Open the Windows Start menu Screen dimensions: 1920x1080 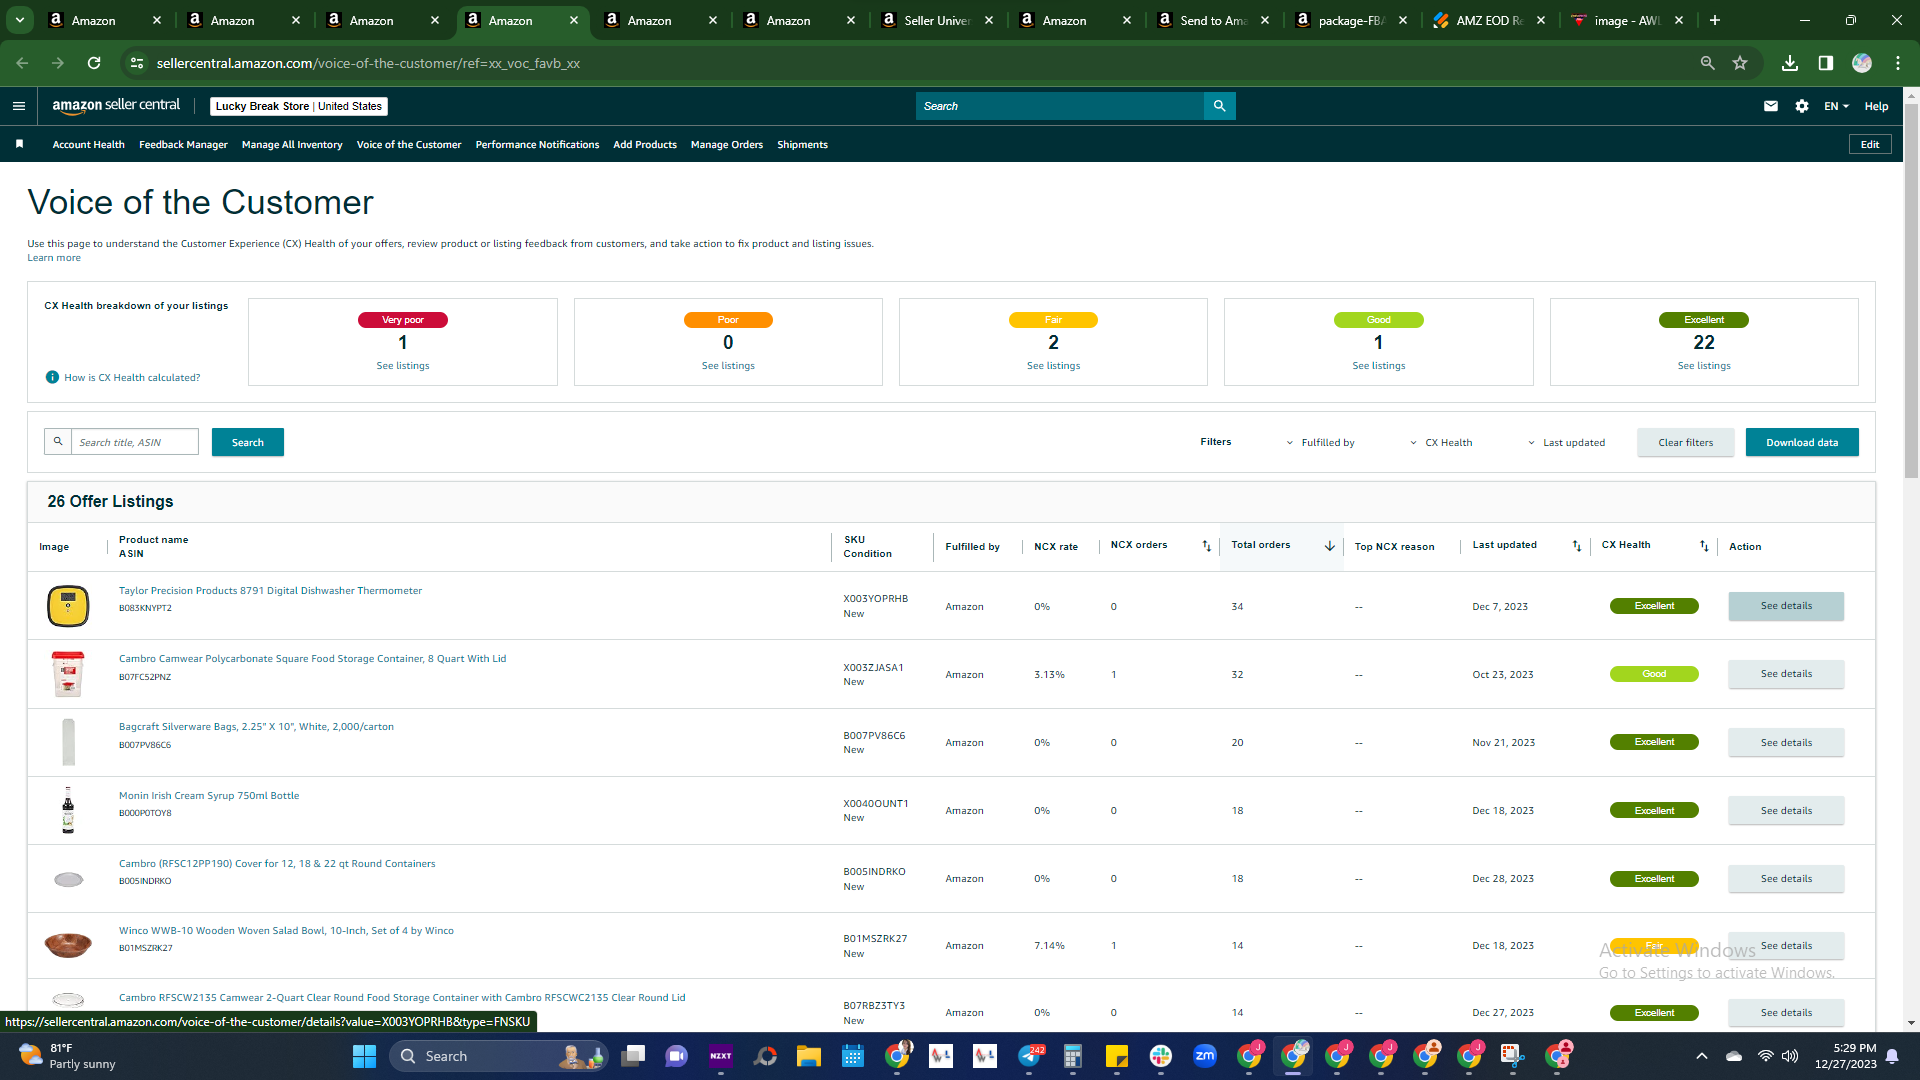point(364,1056)
